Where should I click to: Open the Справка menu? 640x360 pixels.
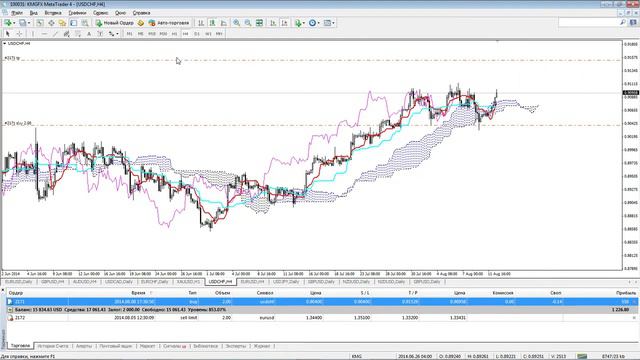tap(141, 13)
